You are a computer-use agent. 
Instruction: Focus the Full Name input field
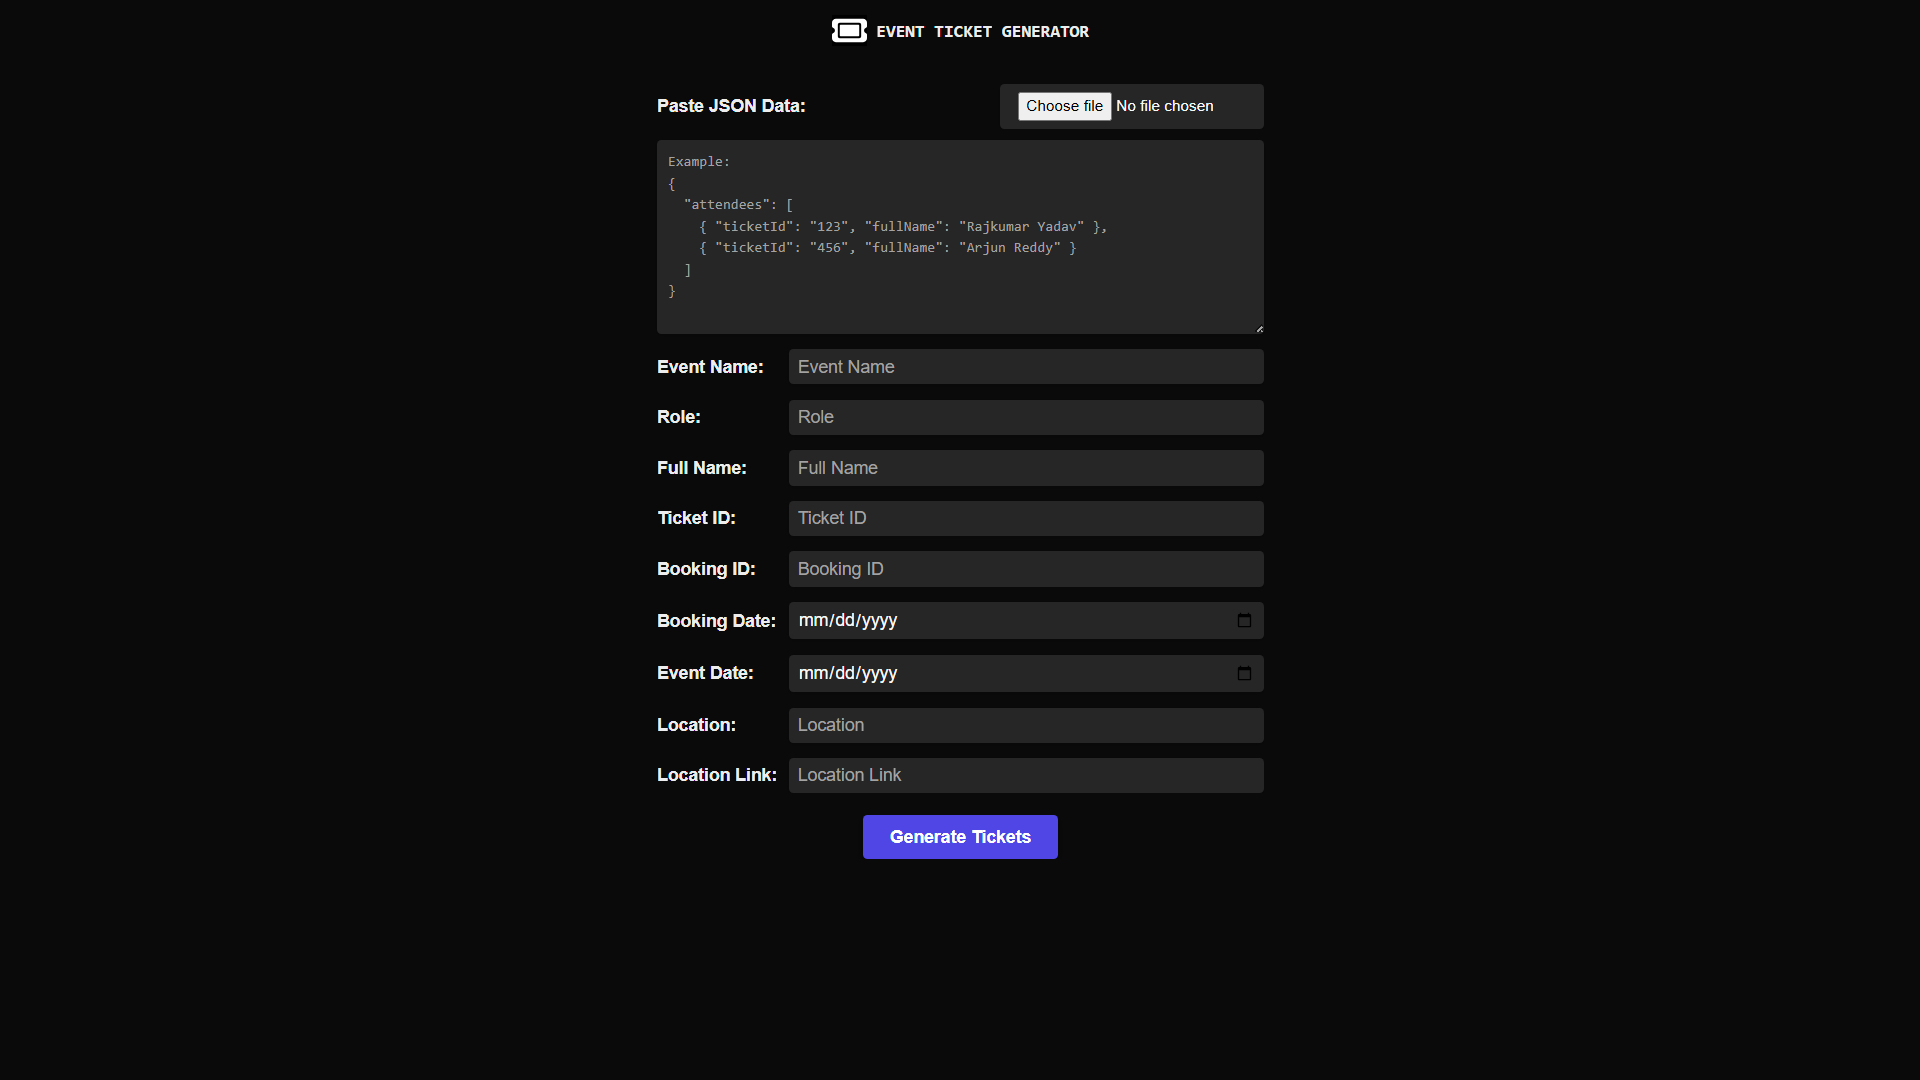(x=1025, y=467)
